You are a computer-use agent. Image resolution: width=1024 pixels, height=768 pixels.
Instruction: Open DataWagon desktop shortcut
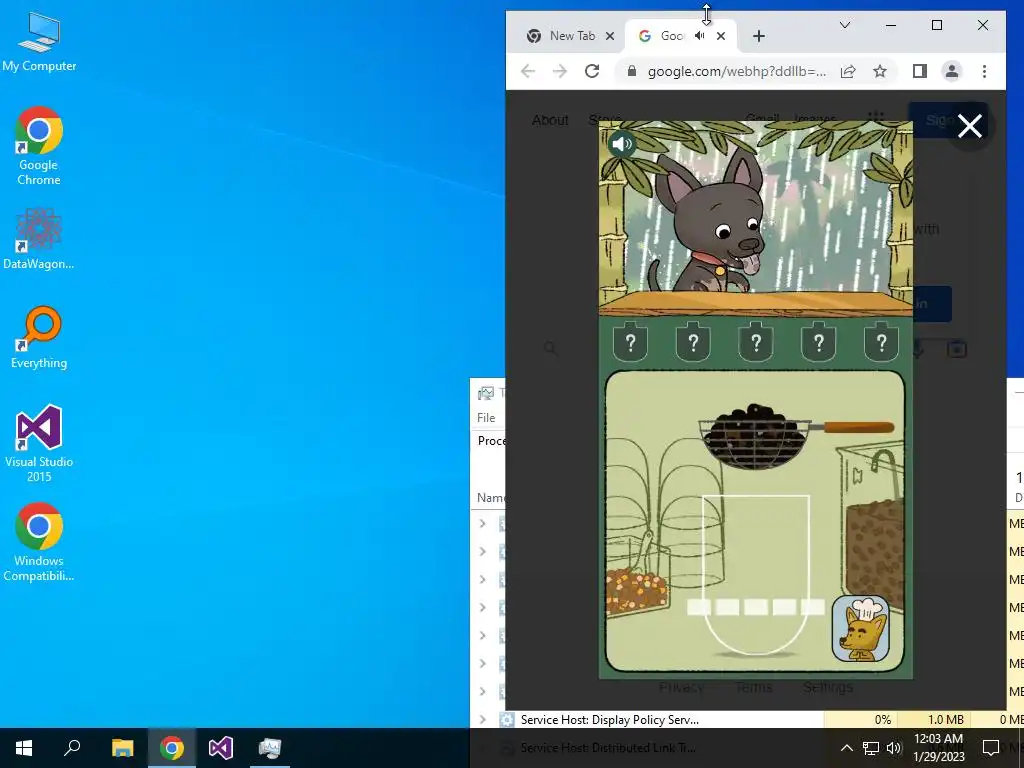click(39, 238)
